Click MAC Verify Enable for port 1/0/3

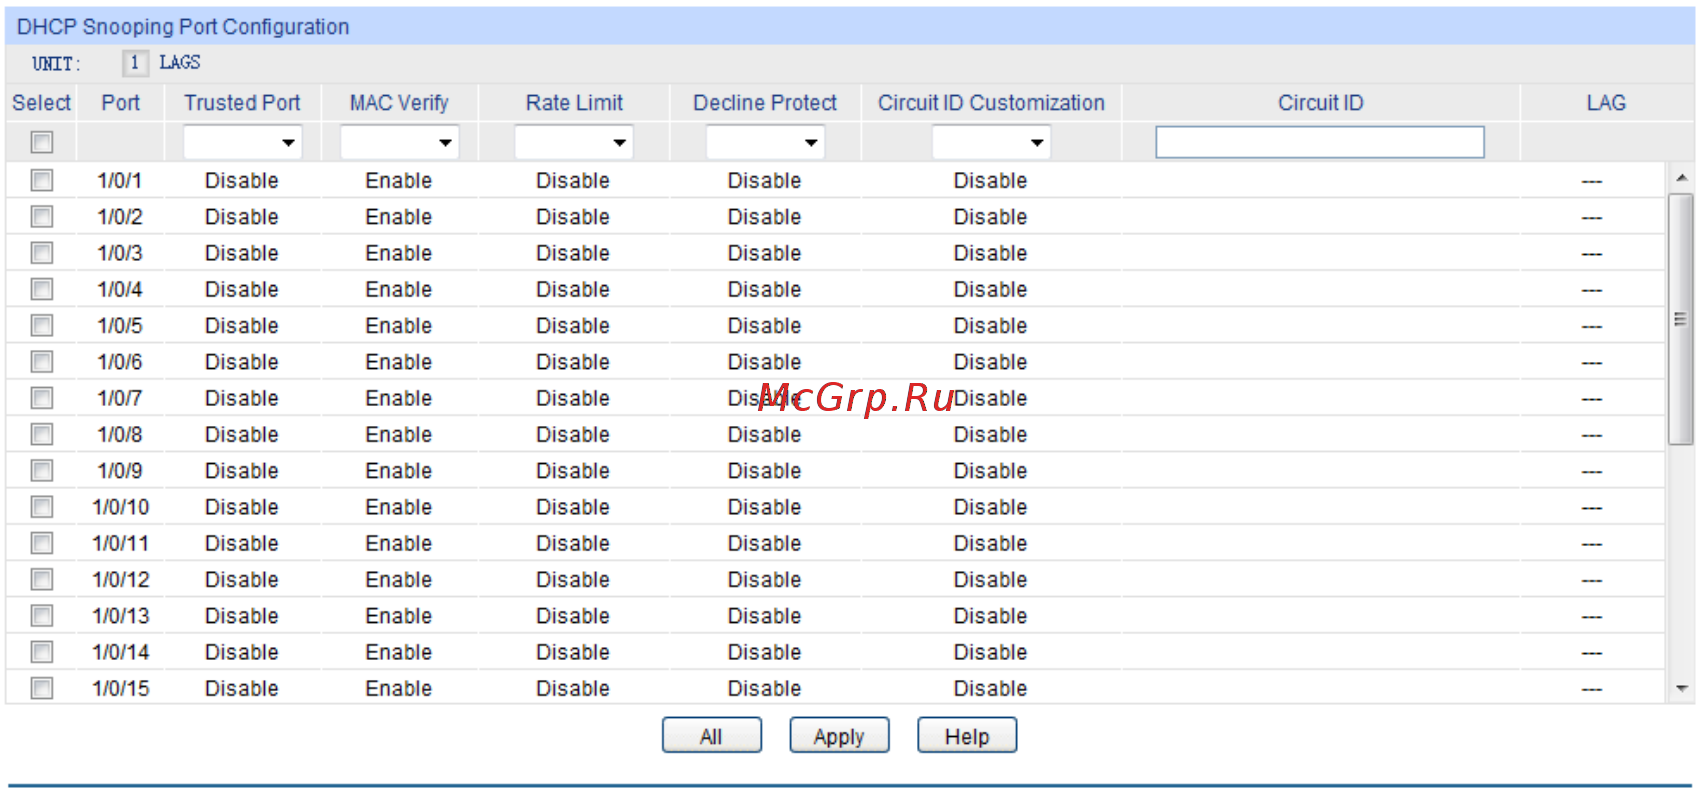pos(399,253)
